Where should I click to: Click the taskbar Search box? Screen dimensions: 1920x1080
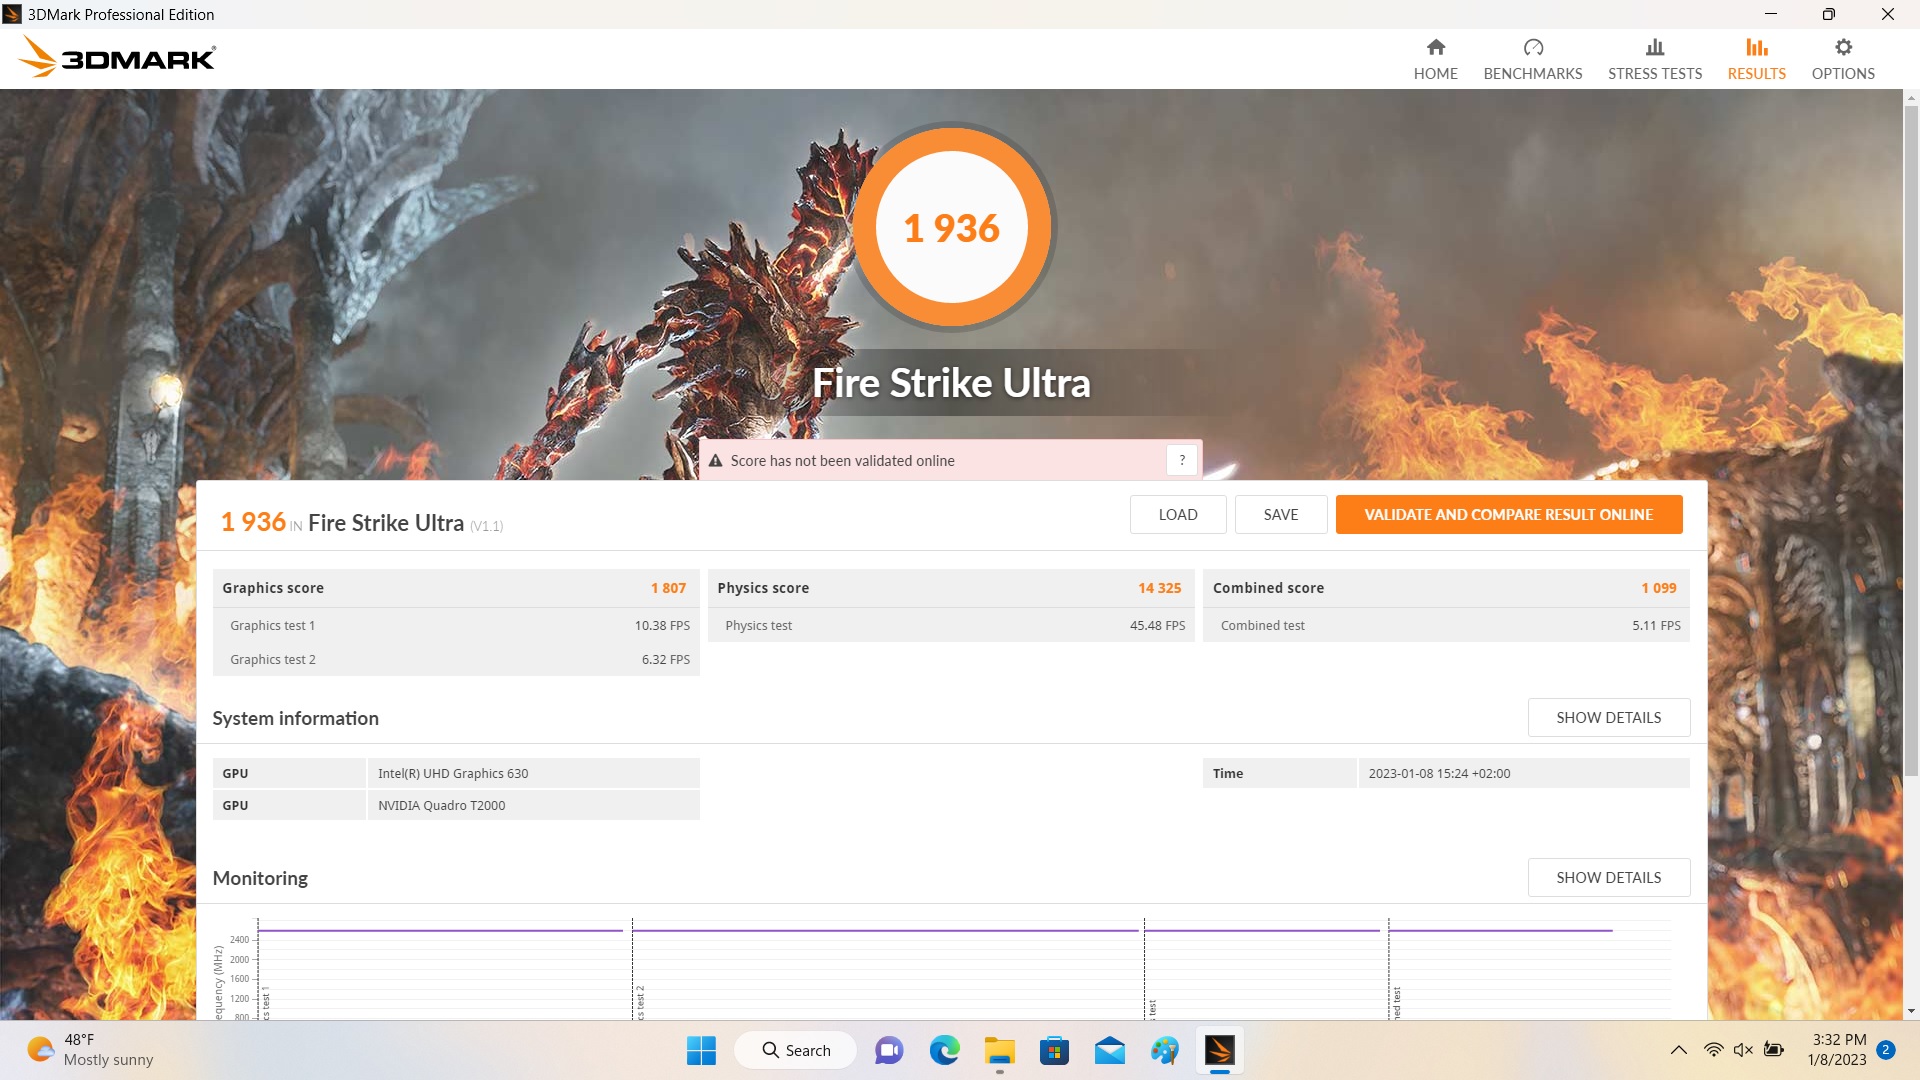(x=796, y=1050)
